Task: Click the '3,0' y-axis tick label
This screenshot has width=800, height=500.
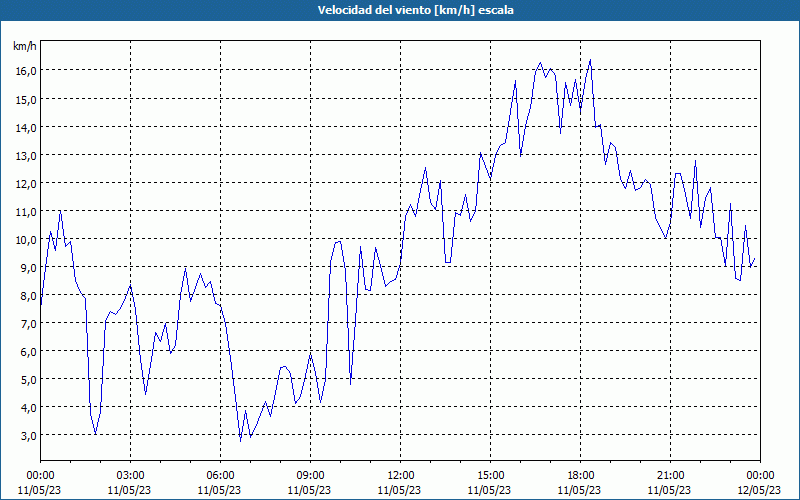Action: click(x=28, y=436)
